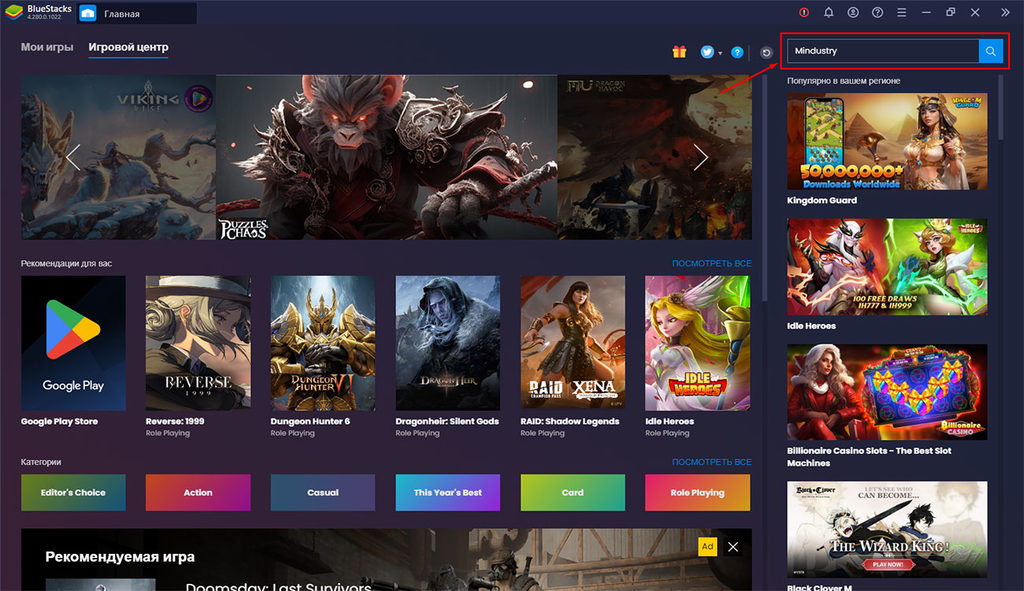The width and height of the screenshot is (1024, 591).
Task: Open the MU Dragon Havoc banner
Action: 654,157
